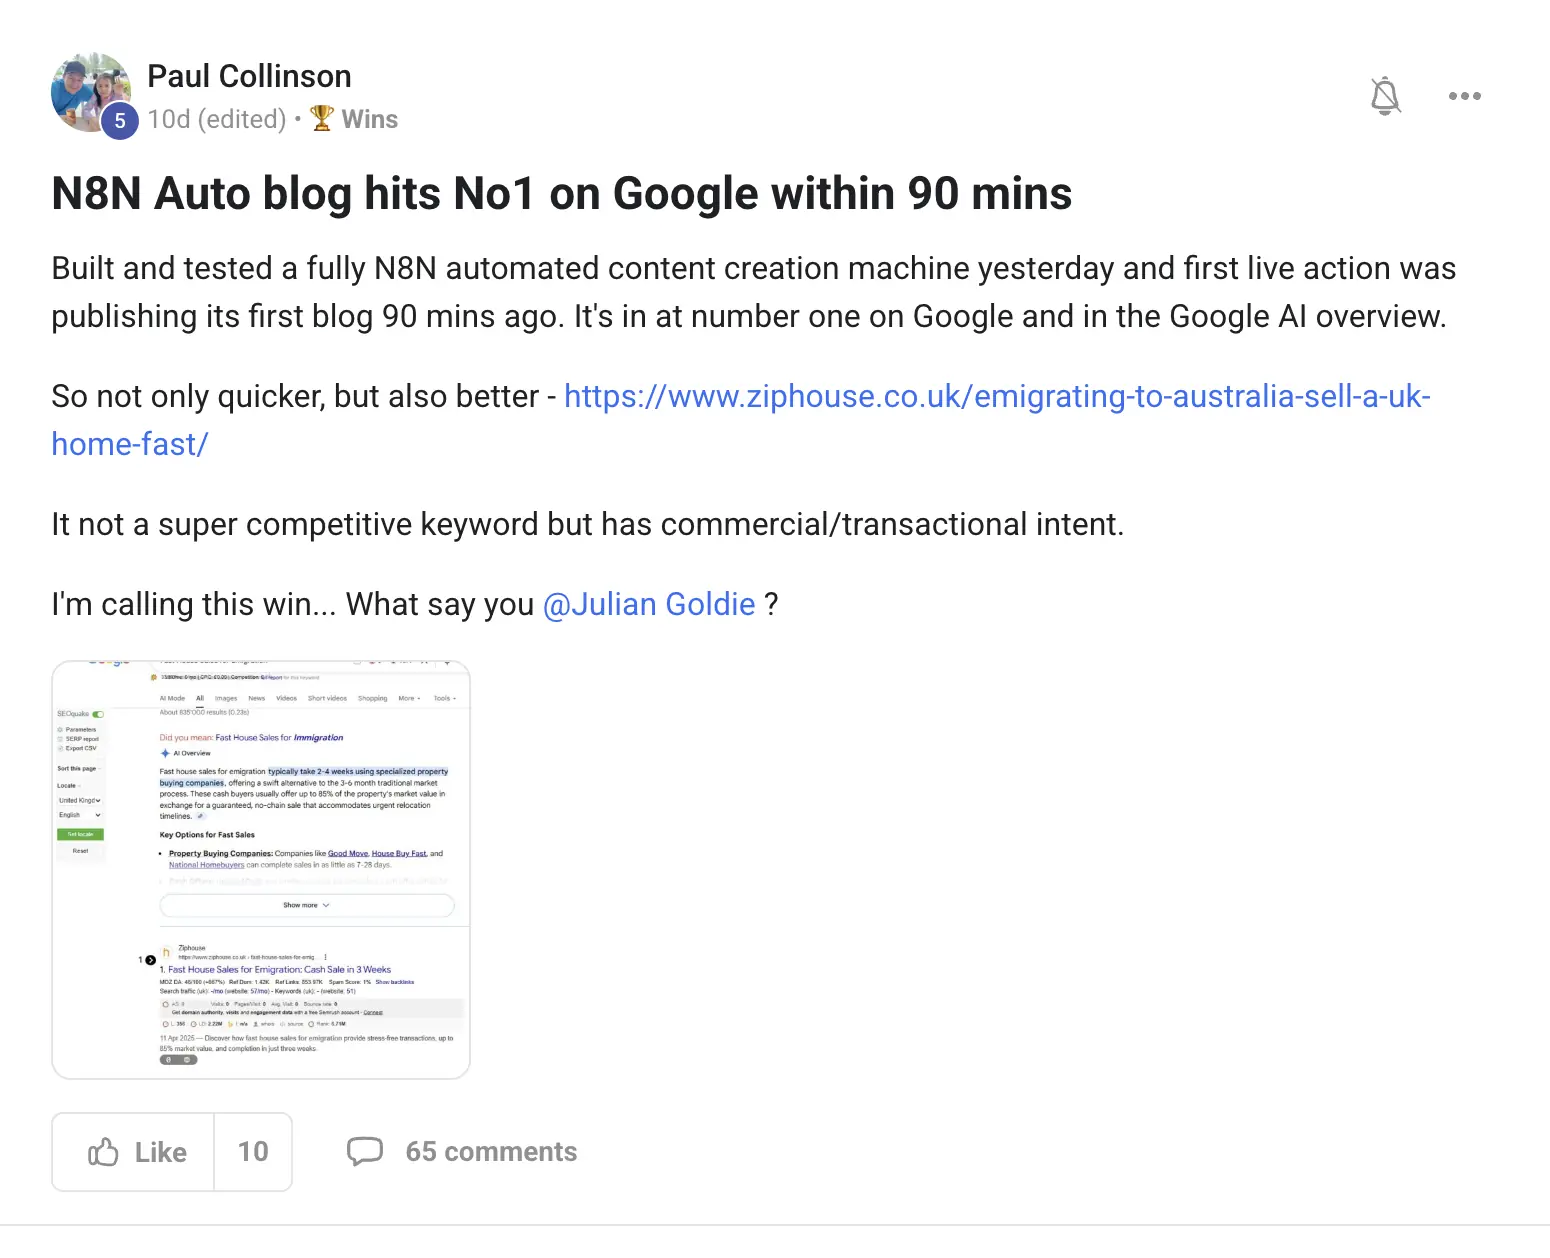This screenshot has width=1550, height=1258.
Task: Click the thumbs-up icon on Like button
Action: tap(103, 1152)
